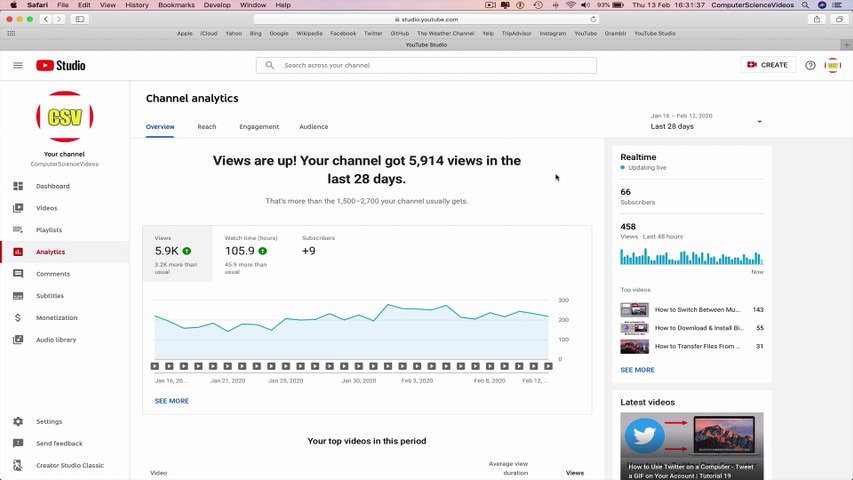853x480 pixels.
Task: Open the Audio library icon
Action: click(x=18, y=340)
